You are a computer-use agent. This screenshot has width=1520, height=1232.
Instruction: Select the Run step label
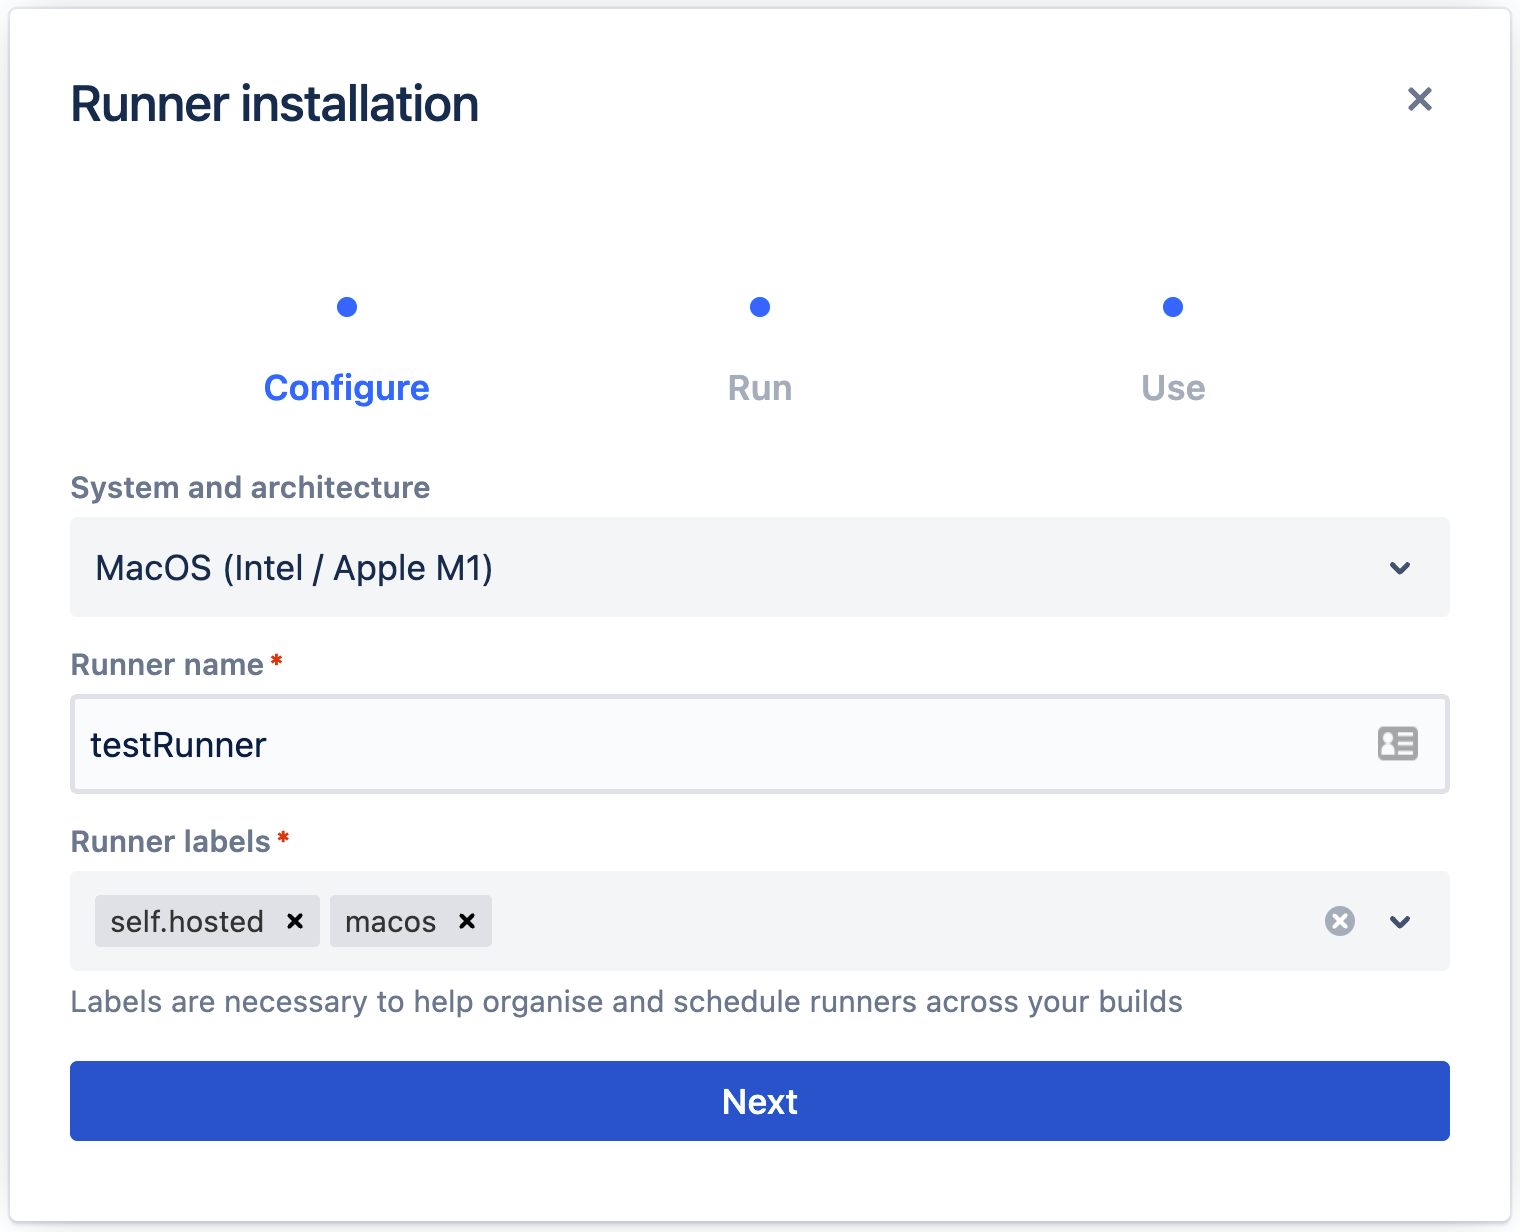click(759, 388)
